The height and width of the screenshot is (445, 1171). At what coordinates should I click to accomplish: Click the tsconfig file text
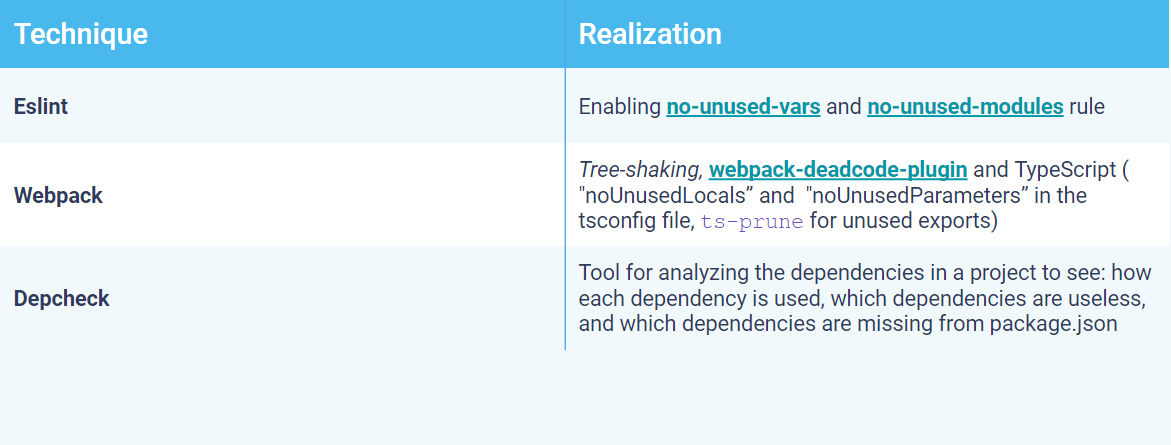pos(635,222)
